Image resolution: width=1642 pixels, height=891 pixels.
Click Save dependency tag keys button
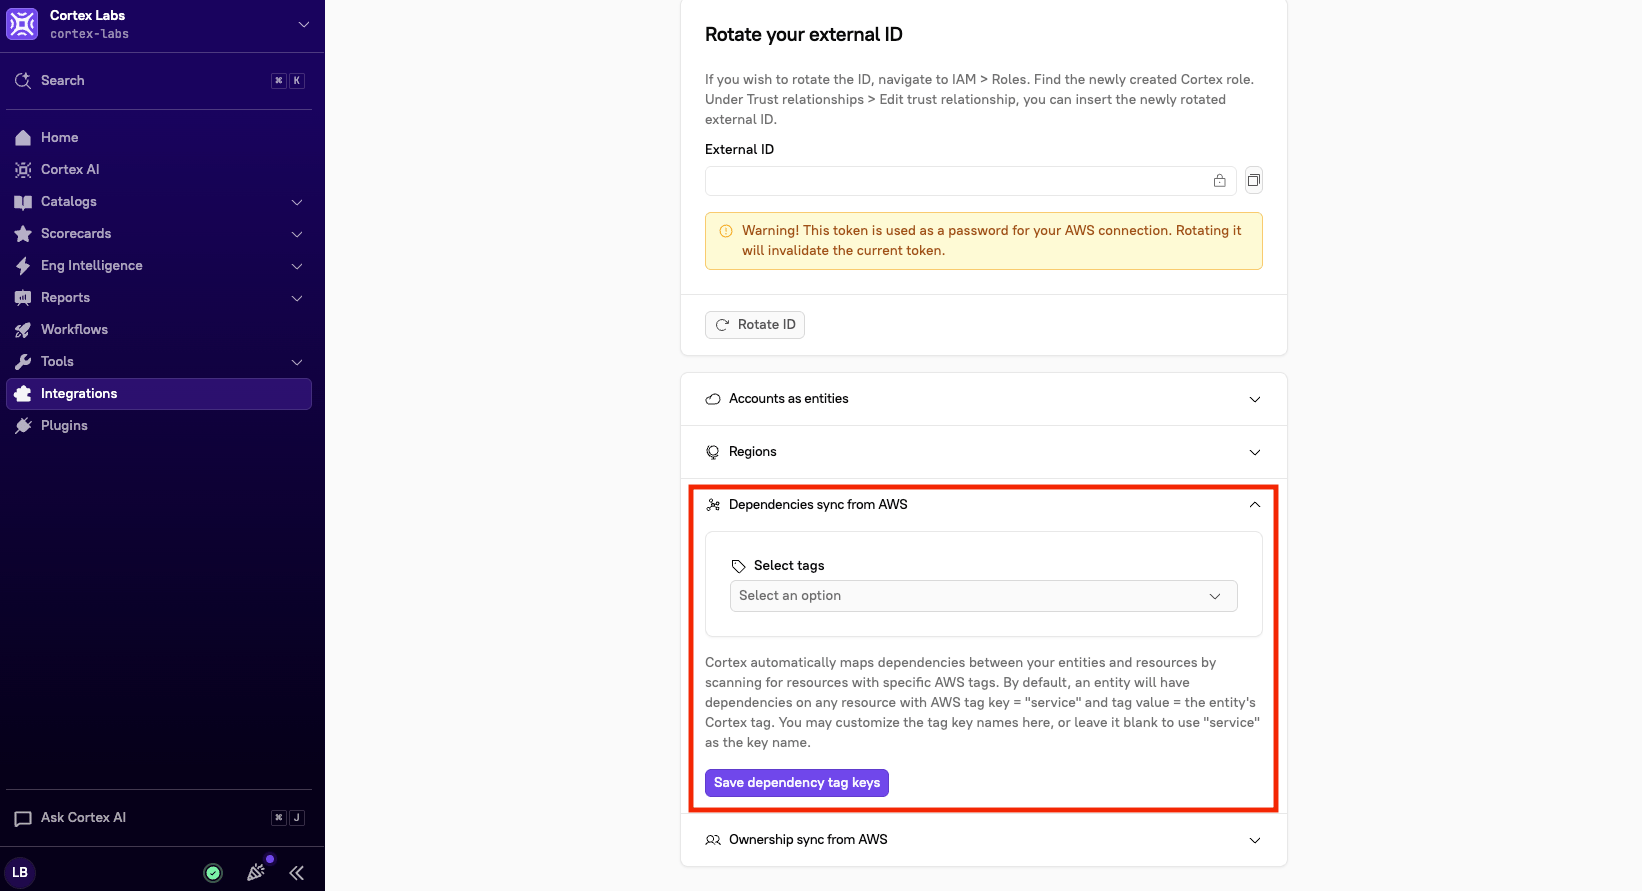pos(797,783)
